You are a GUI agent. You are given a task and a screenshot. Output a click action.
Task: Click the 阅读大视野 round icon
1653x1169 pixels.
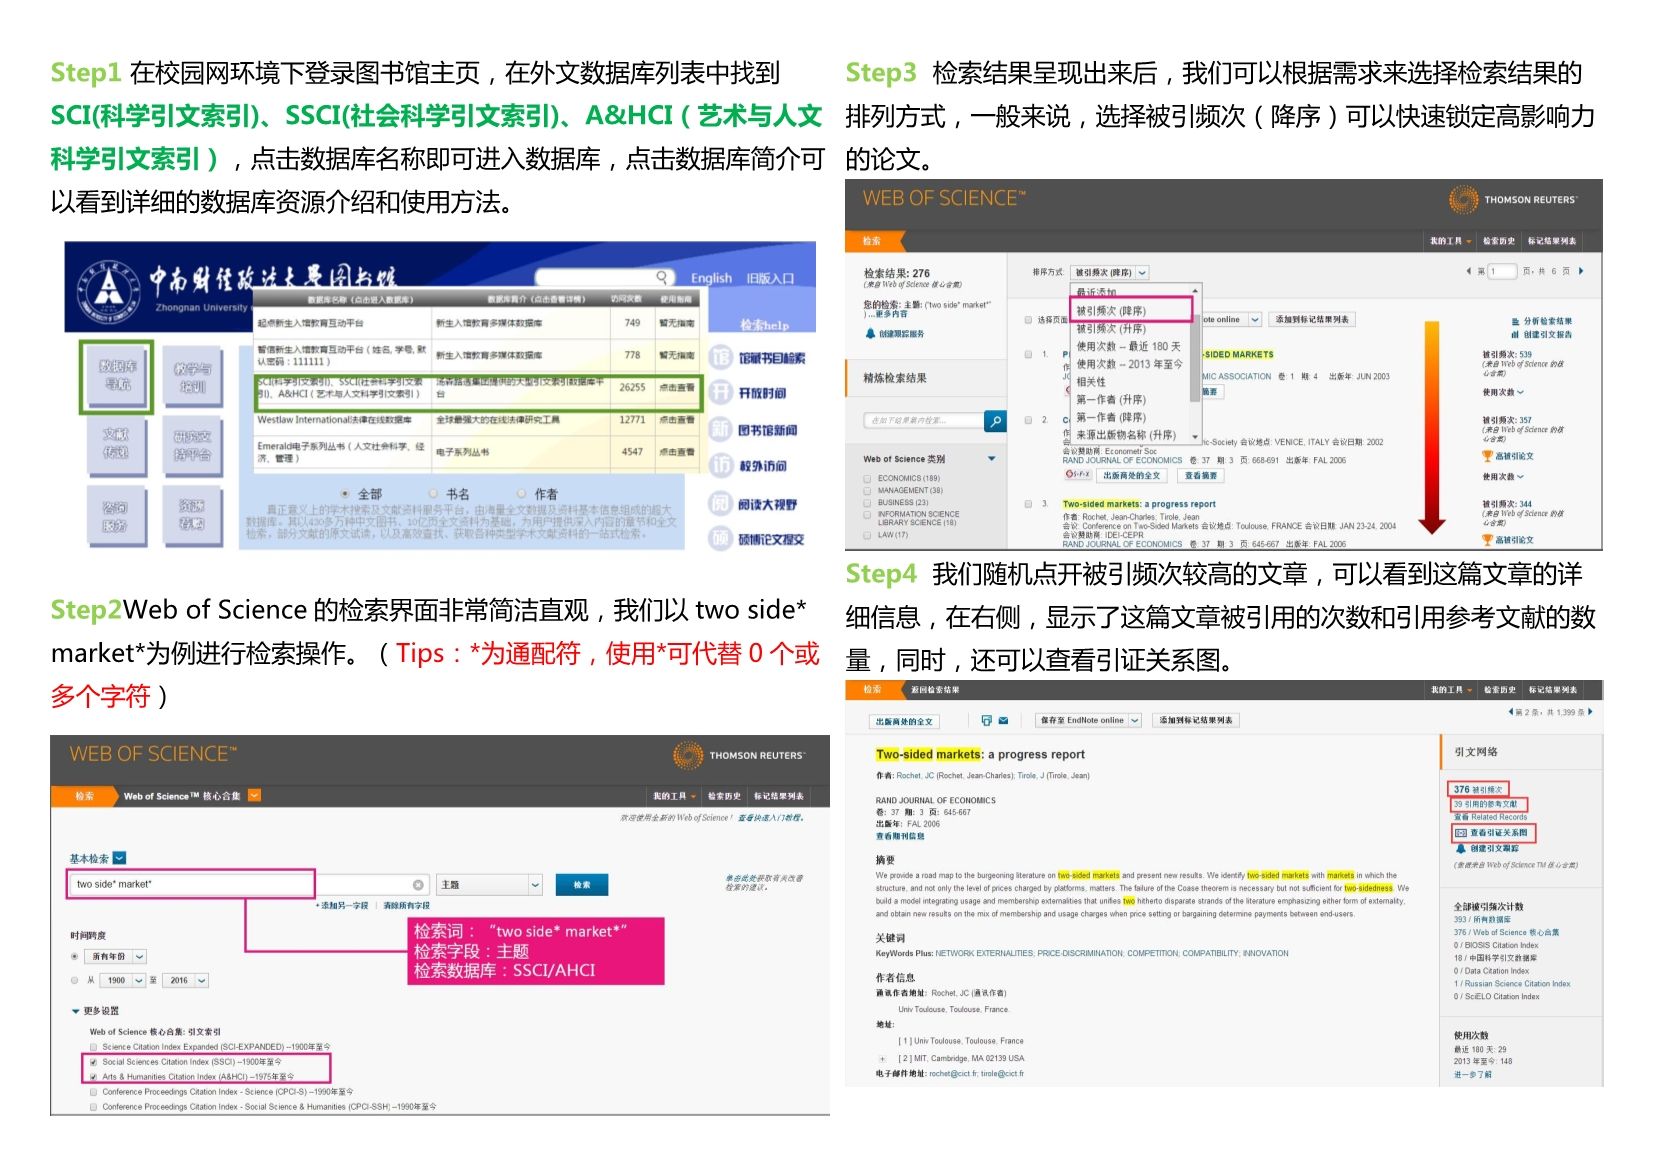pyautogui.click(x=721, y=504)
